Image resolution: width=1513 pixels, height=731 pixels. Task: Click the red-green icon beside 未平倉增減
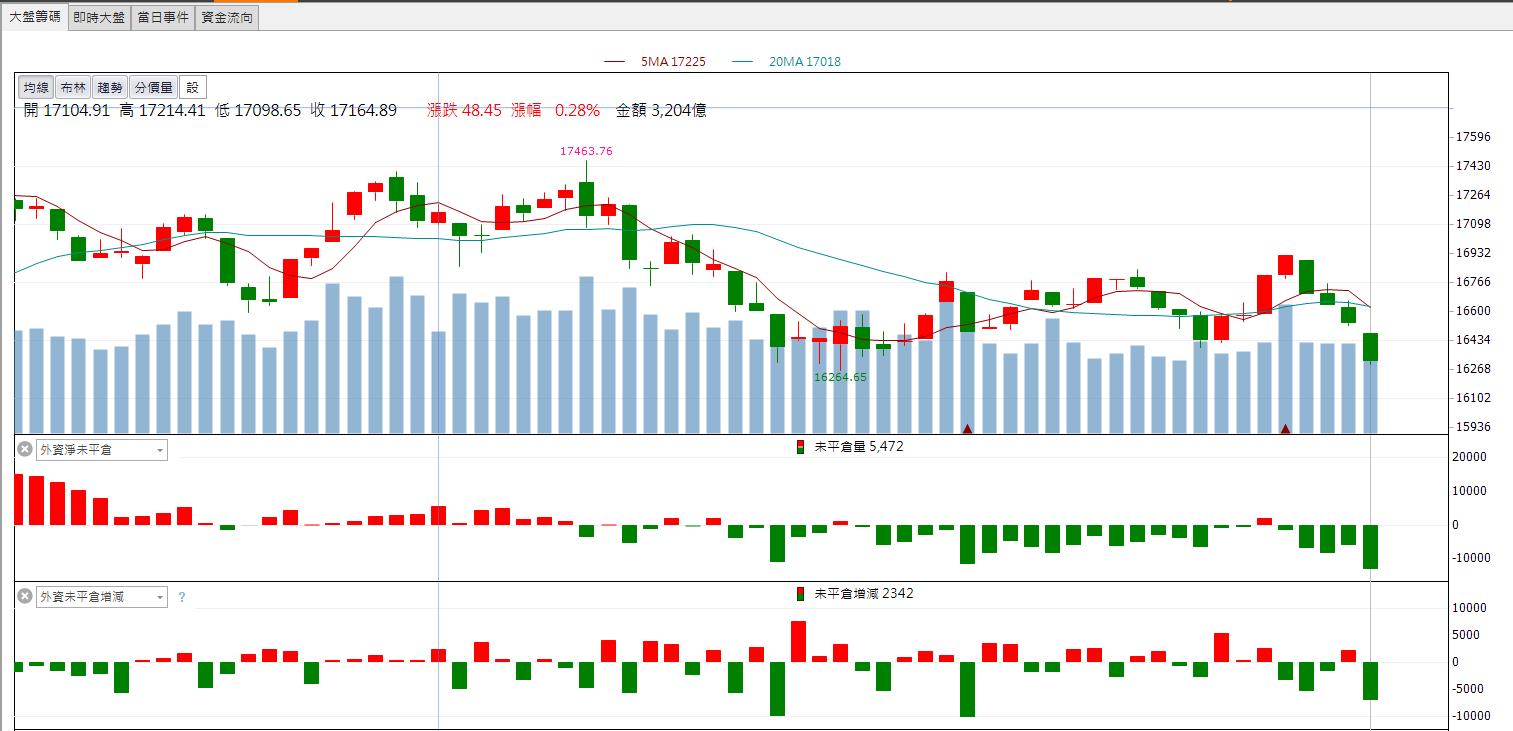pos(800,594)
